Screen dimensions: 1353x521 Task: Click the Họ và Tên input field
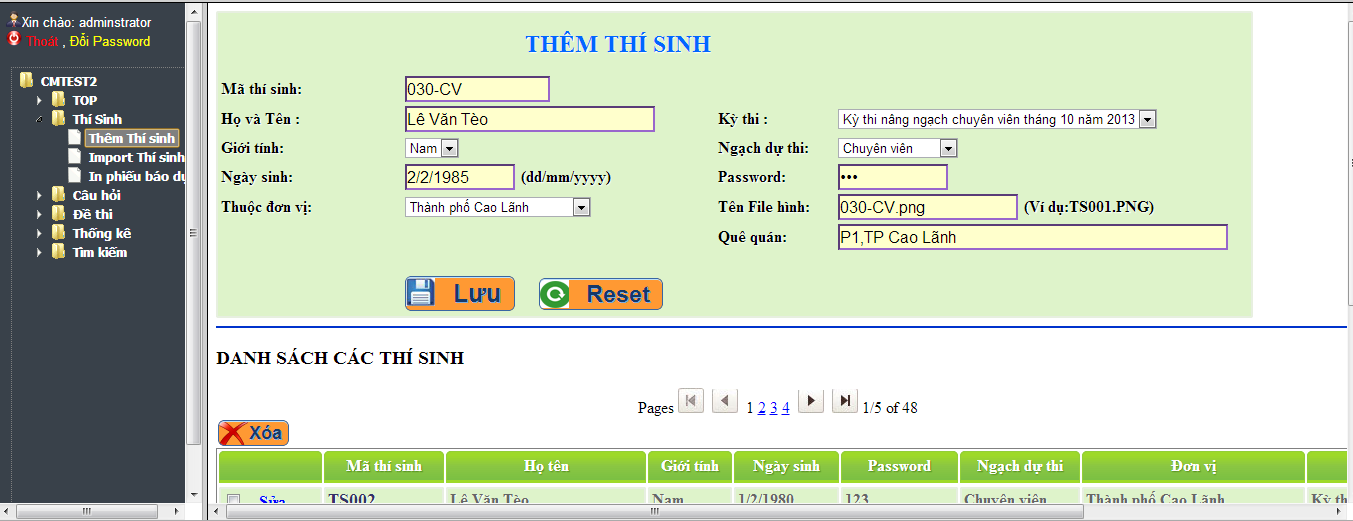pyautogui.click(x=530, y=119)
